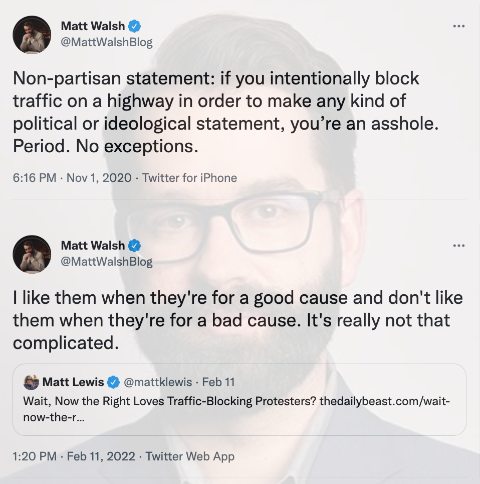Open the quoted tweet card about traffic-blocking protesters
Viewport: 480px width, 484px height.
(x=239, y=399)
